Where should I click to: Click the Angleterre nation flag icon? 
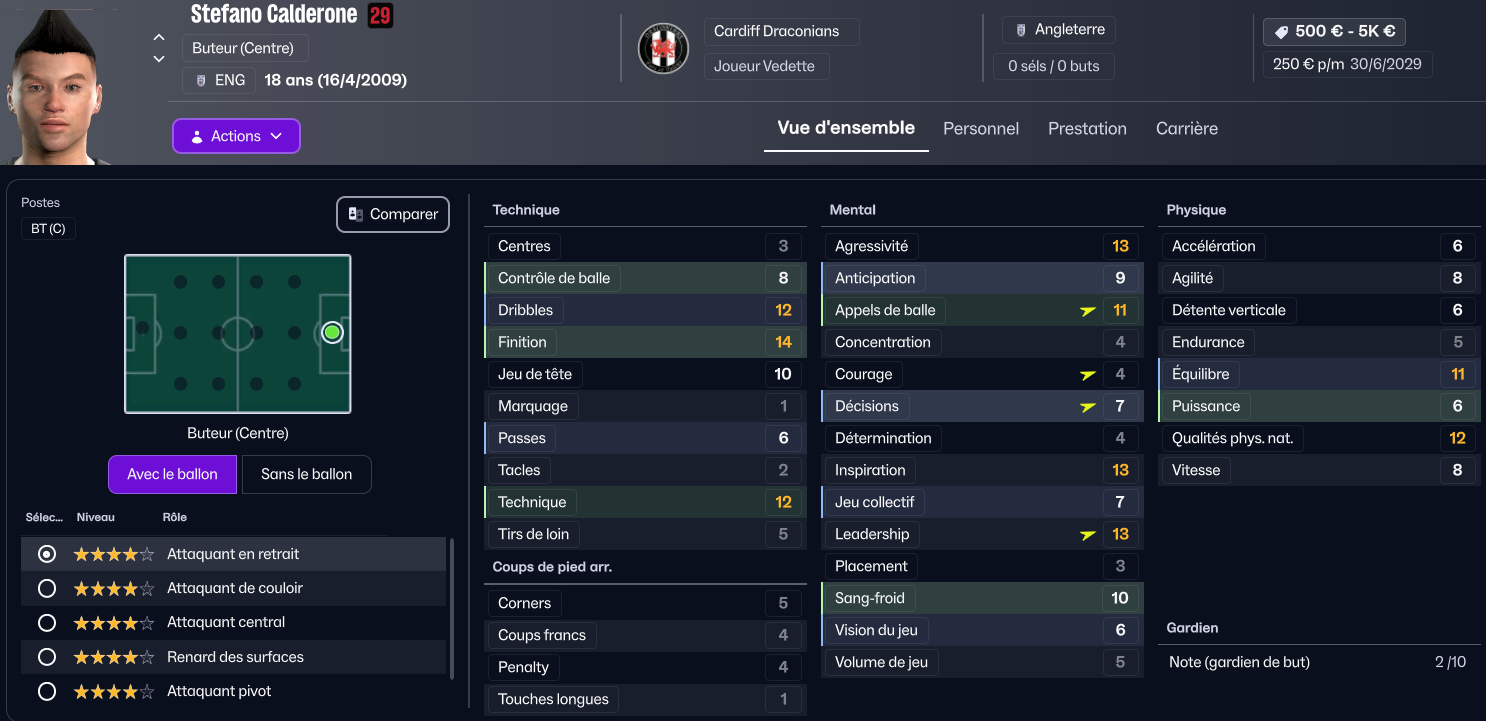pyautogui.click(x=1021, y=30)
